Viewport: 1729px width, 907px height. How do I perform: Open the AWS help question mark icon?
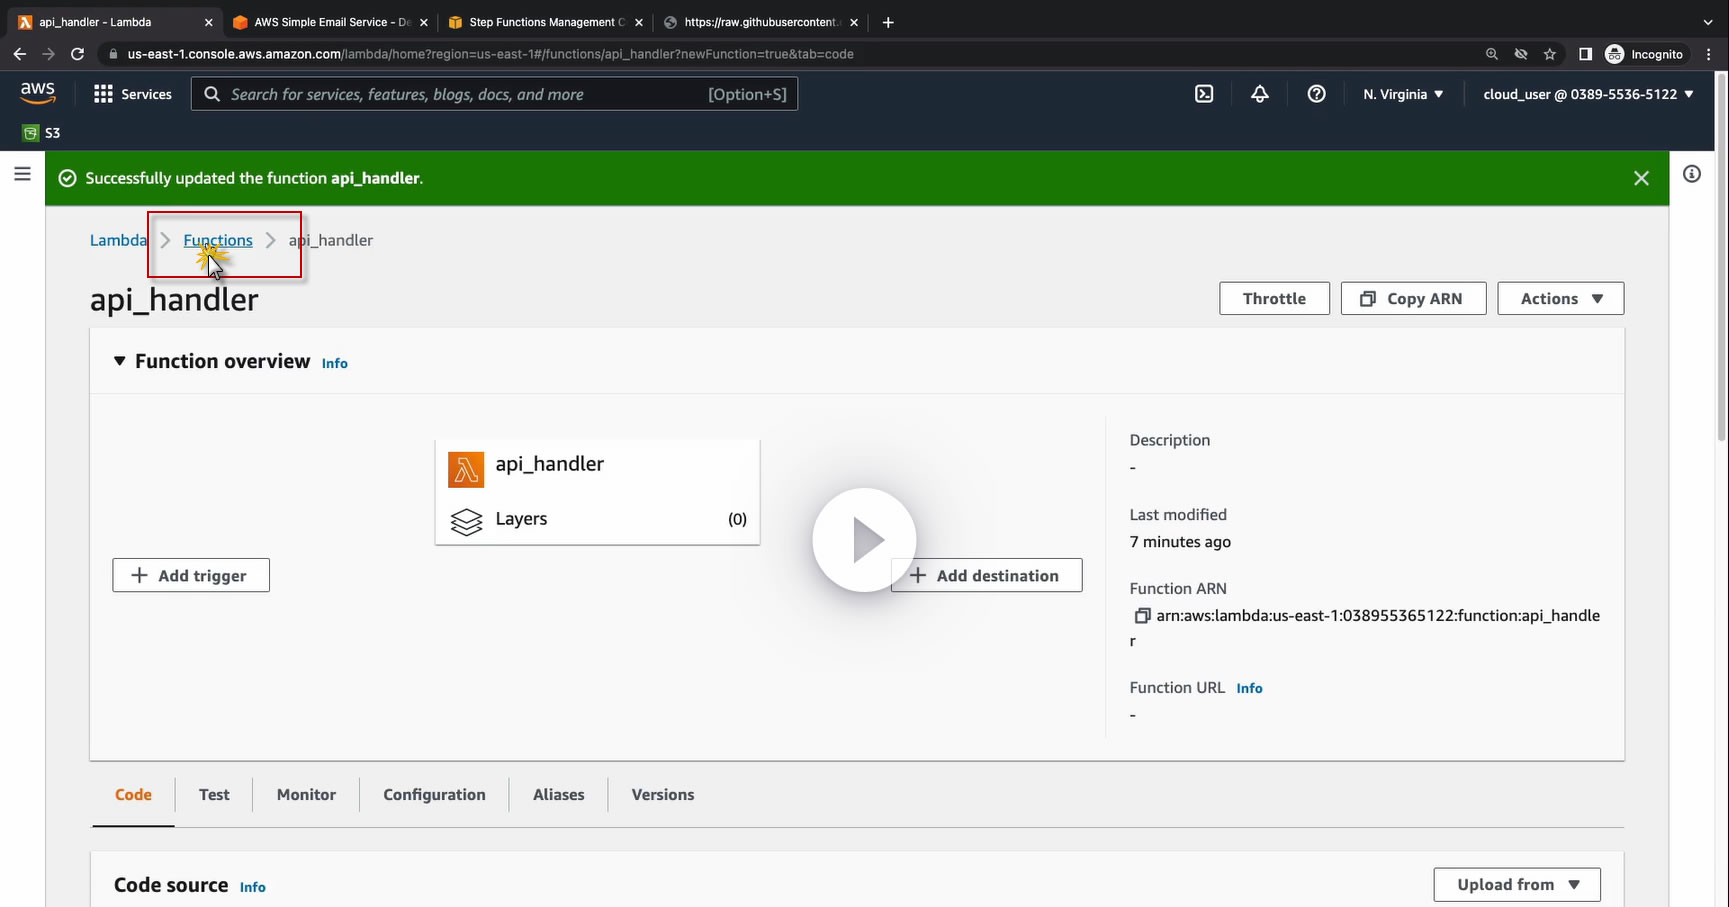(1317, 94)
